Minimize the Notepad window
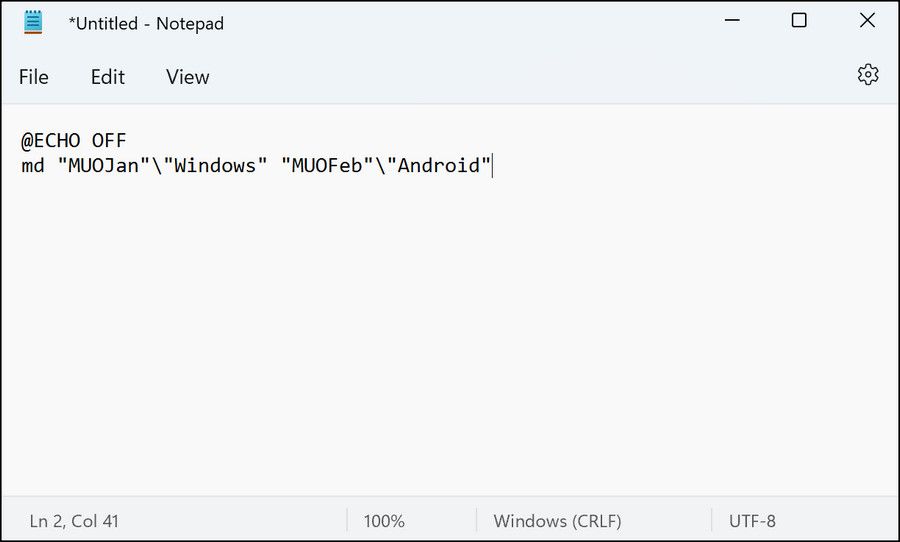900x542 pixels. point(730,21)
